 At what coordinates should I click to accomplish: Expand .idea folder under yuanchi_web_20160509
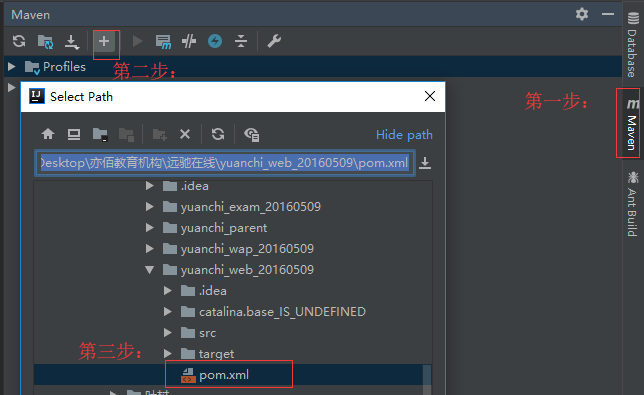168,291
